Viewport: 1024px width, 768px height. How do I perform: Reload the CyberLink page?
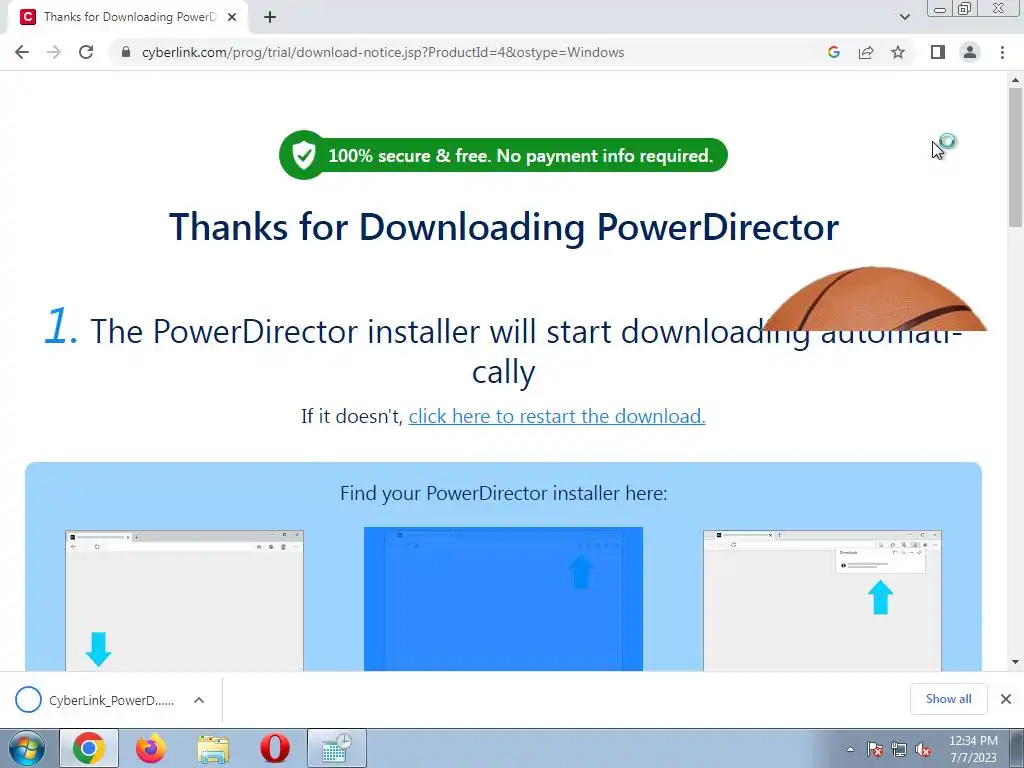pos(86,52)
